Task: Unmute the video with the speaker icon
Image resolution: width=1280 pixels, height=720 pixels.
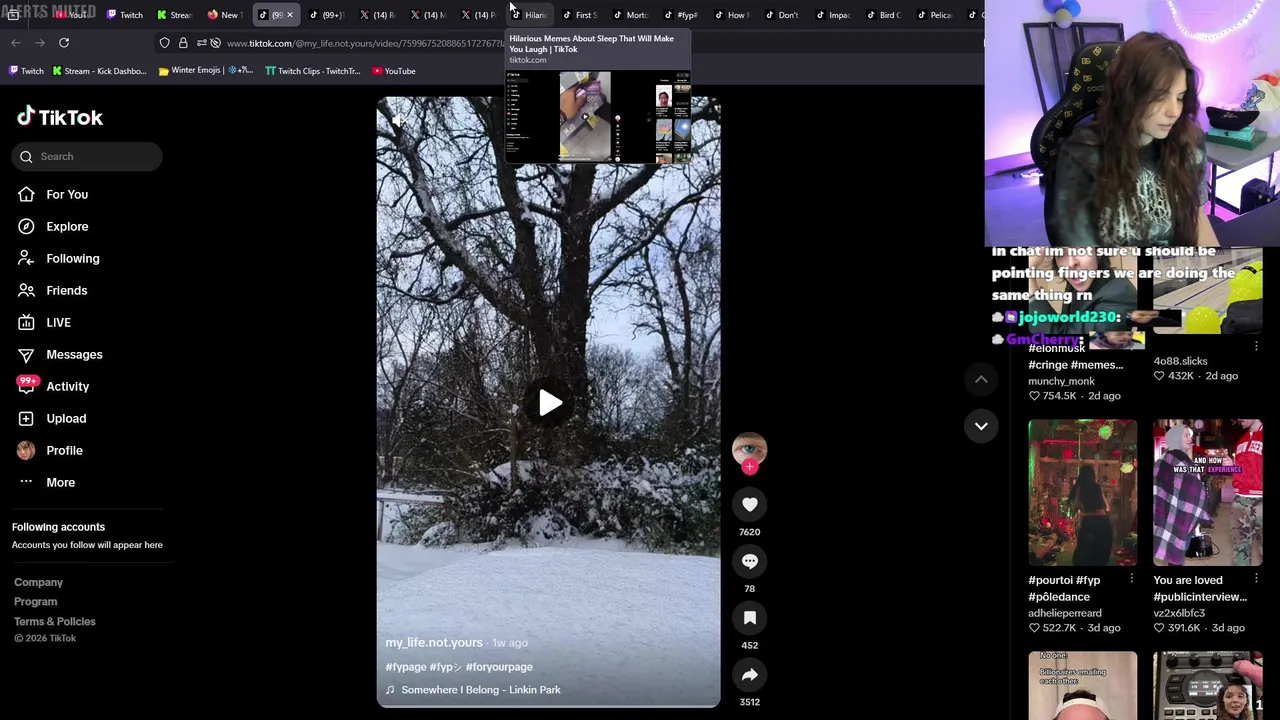Action: 397,121
